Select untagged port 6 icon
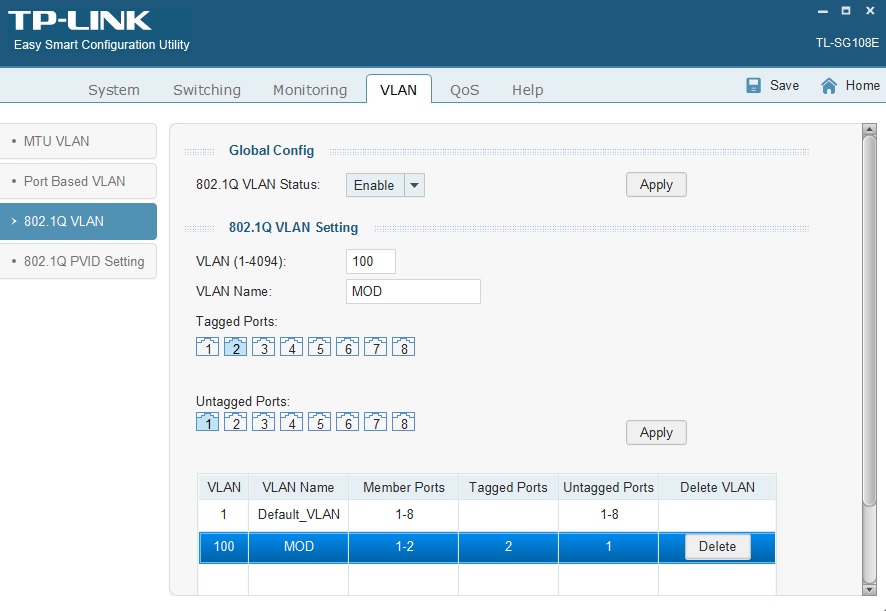The height and width of the screenshot is (611, 886). point(348,421)
